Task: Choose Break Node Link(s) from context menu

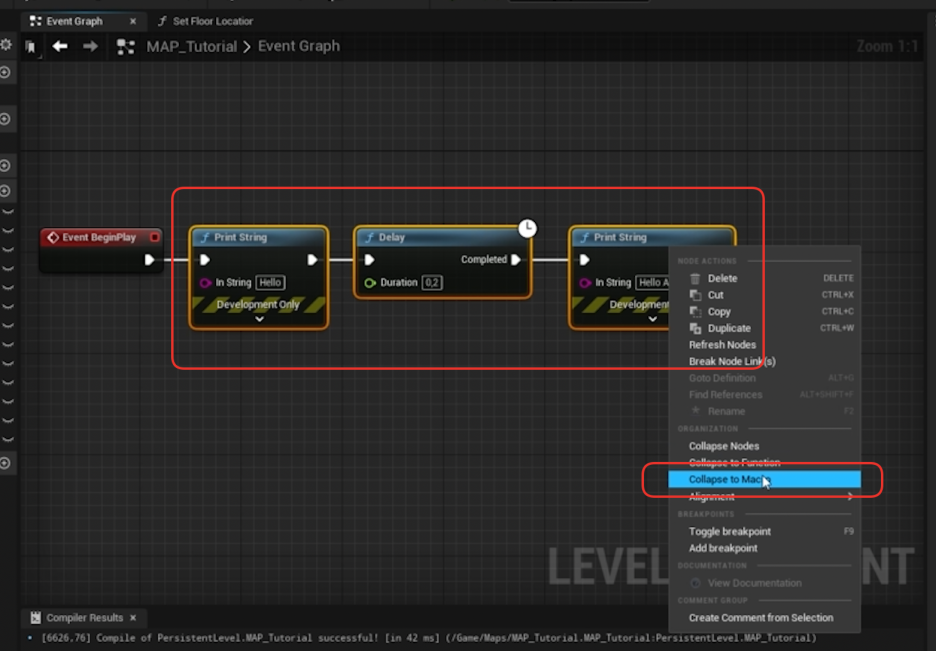Action: tap(764, 362)
